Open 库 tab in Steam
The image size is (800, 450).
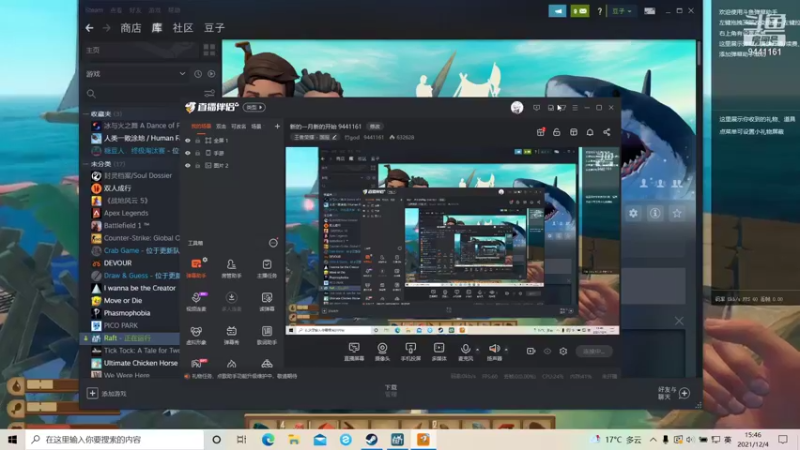[157, 28]
